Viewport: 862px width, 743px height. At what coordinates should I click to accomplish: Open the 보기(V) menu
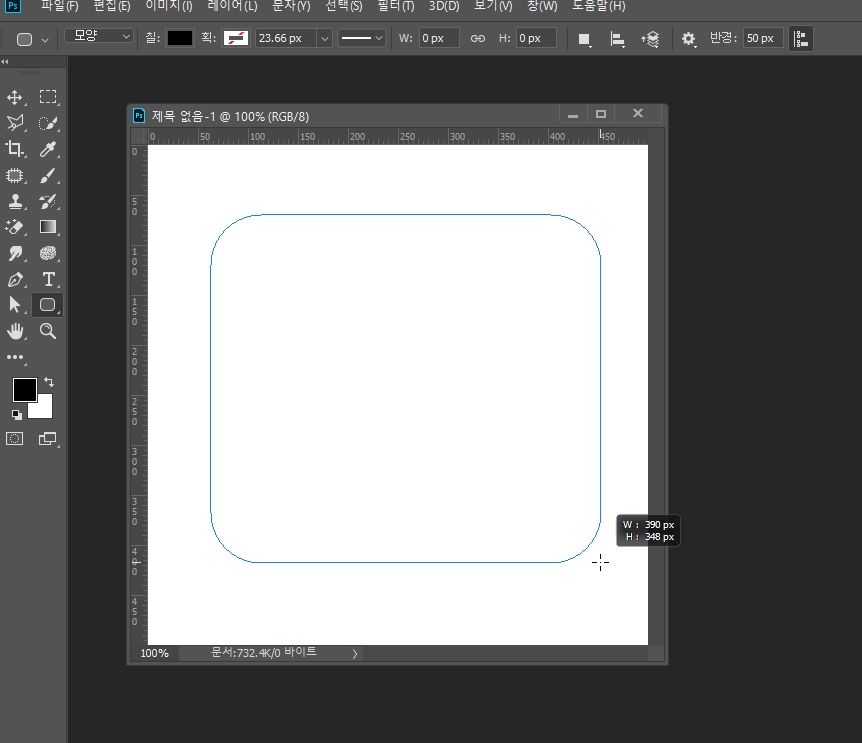493,6
